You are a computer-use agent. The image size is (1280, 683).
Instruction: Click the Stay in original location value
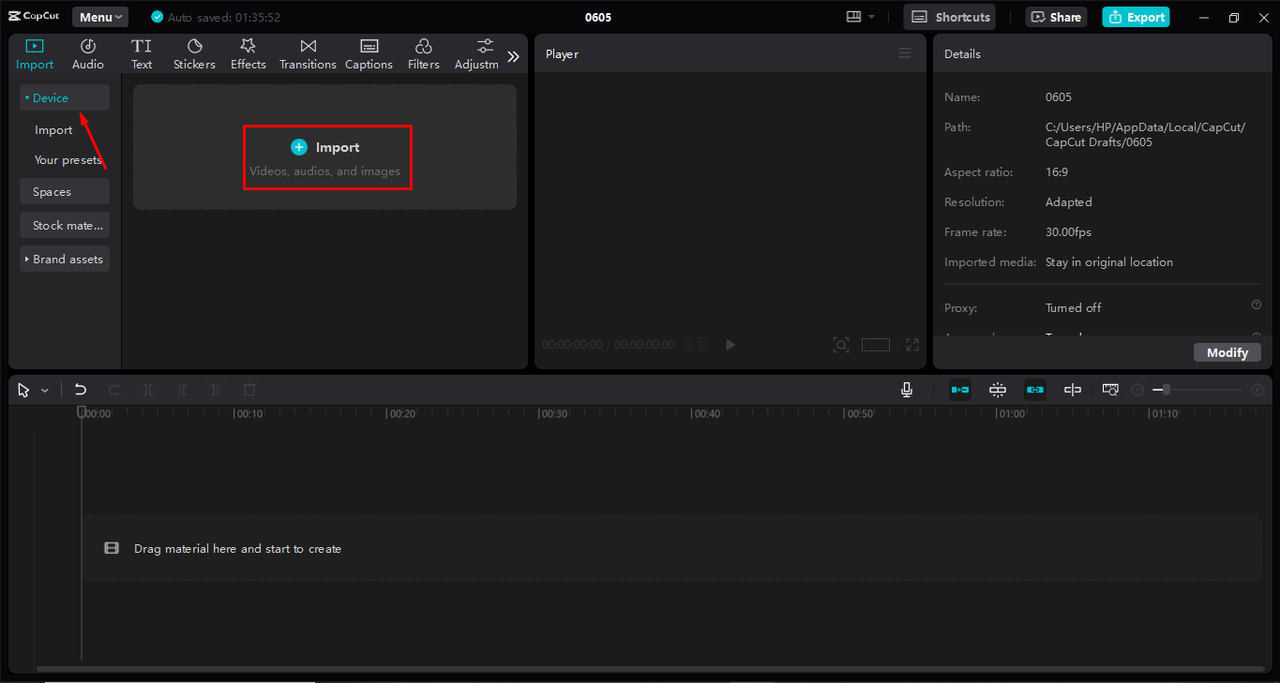coord(1109,262)
